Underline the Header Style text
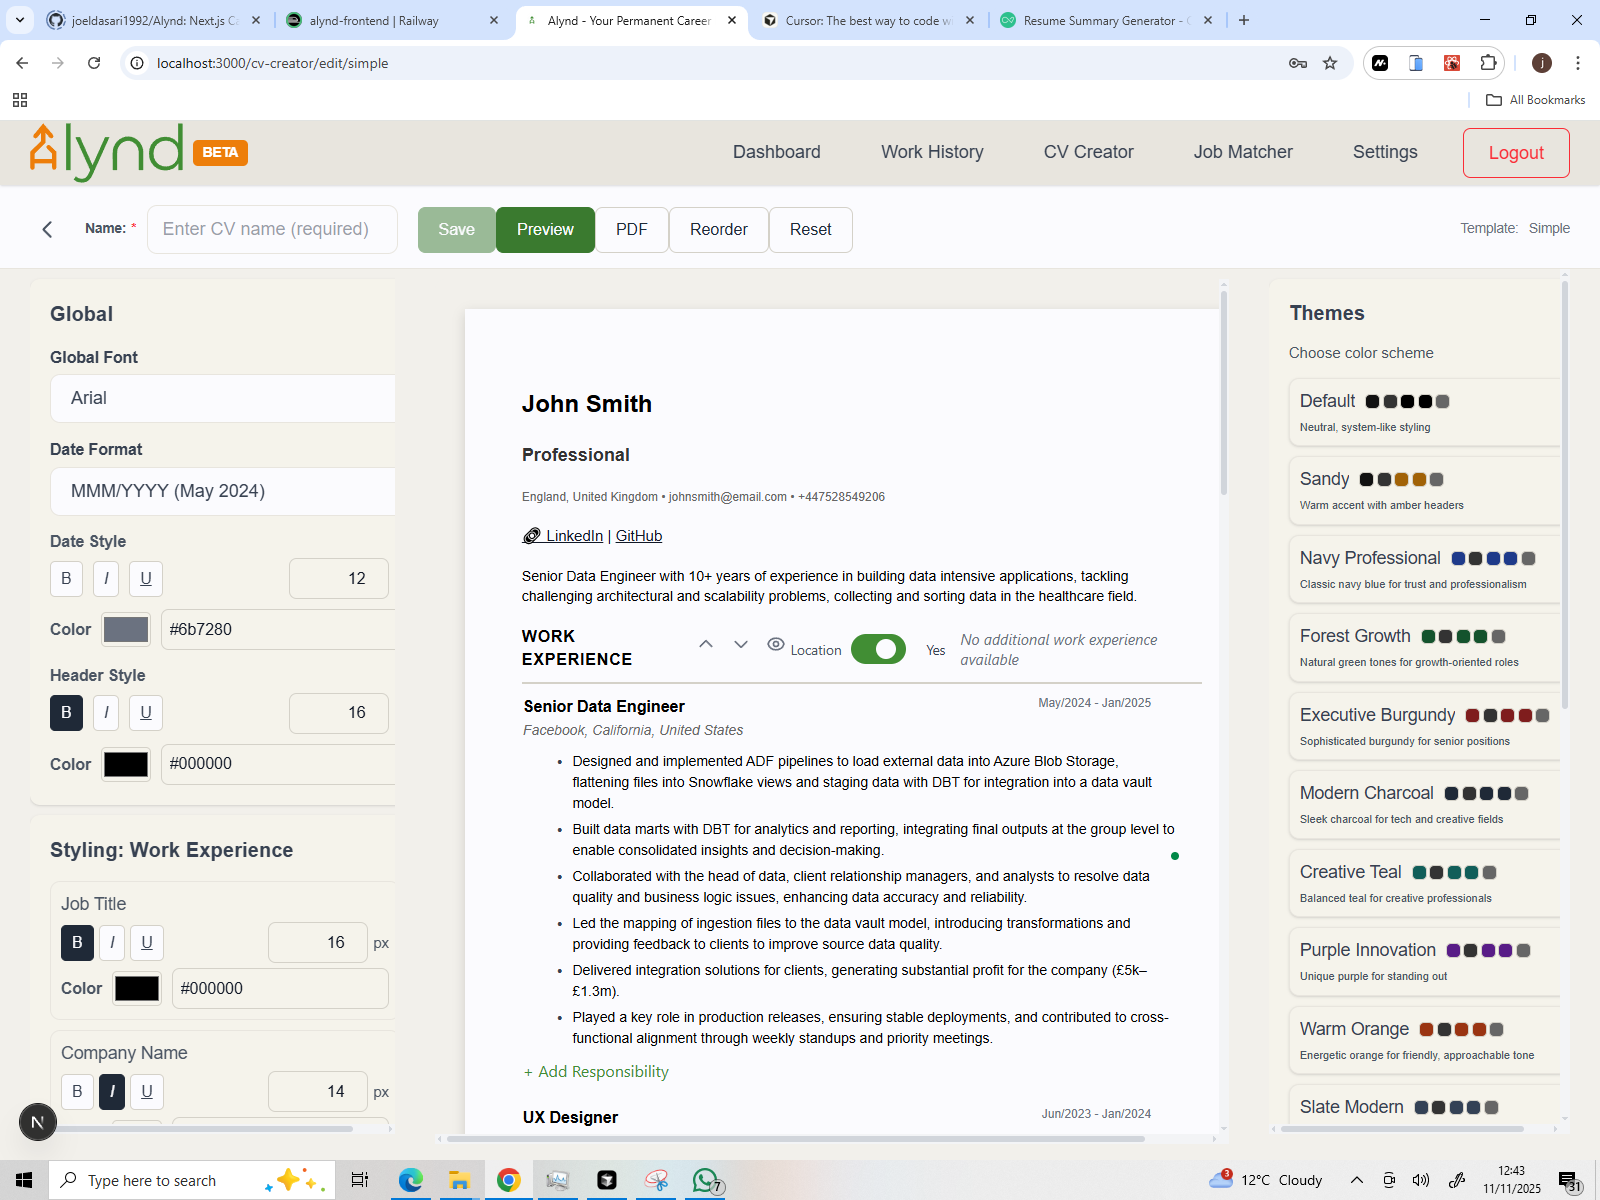Screen dimensions: 1600x1200 tap(146, 713)
